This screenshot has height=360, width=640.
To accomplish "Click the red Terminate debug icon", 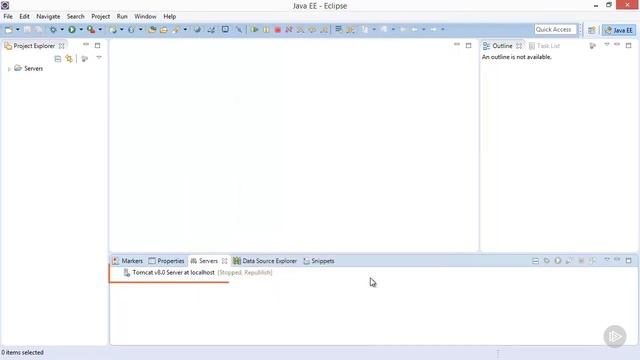I will 278,30.
